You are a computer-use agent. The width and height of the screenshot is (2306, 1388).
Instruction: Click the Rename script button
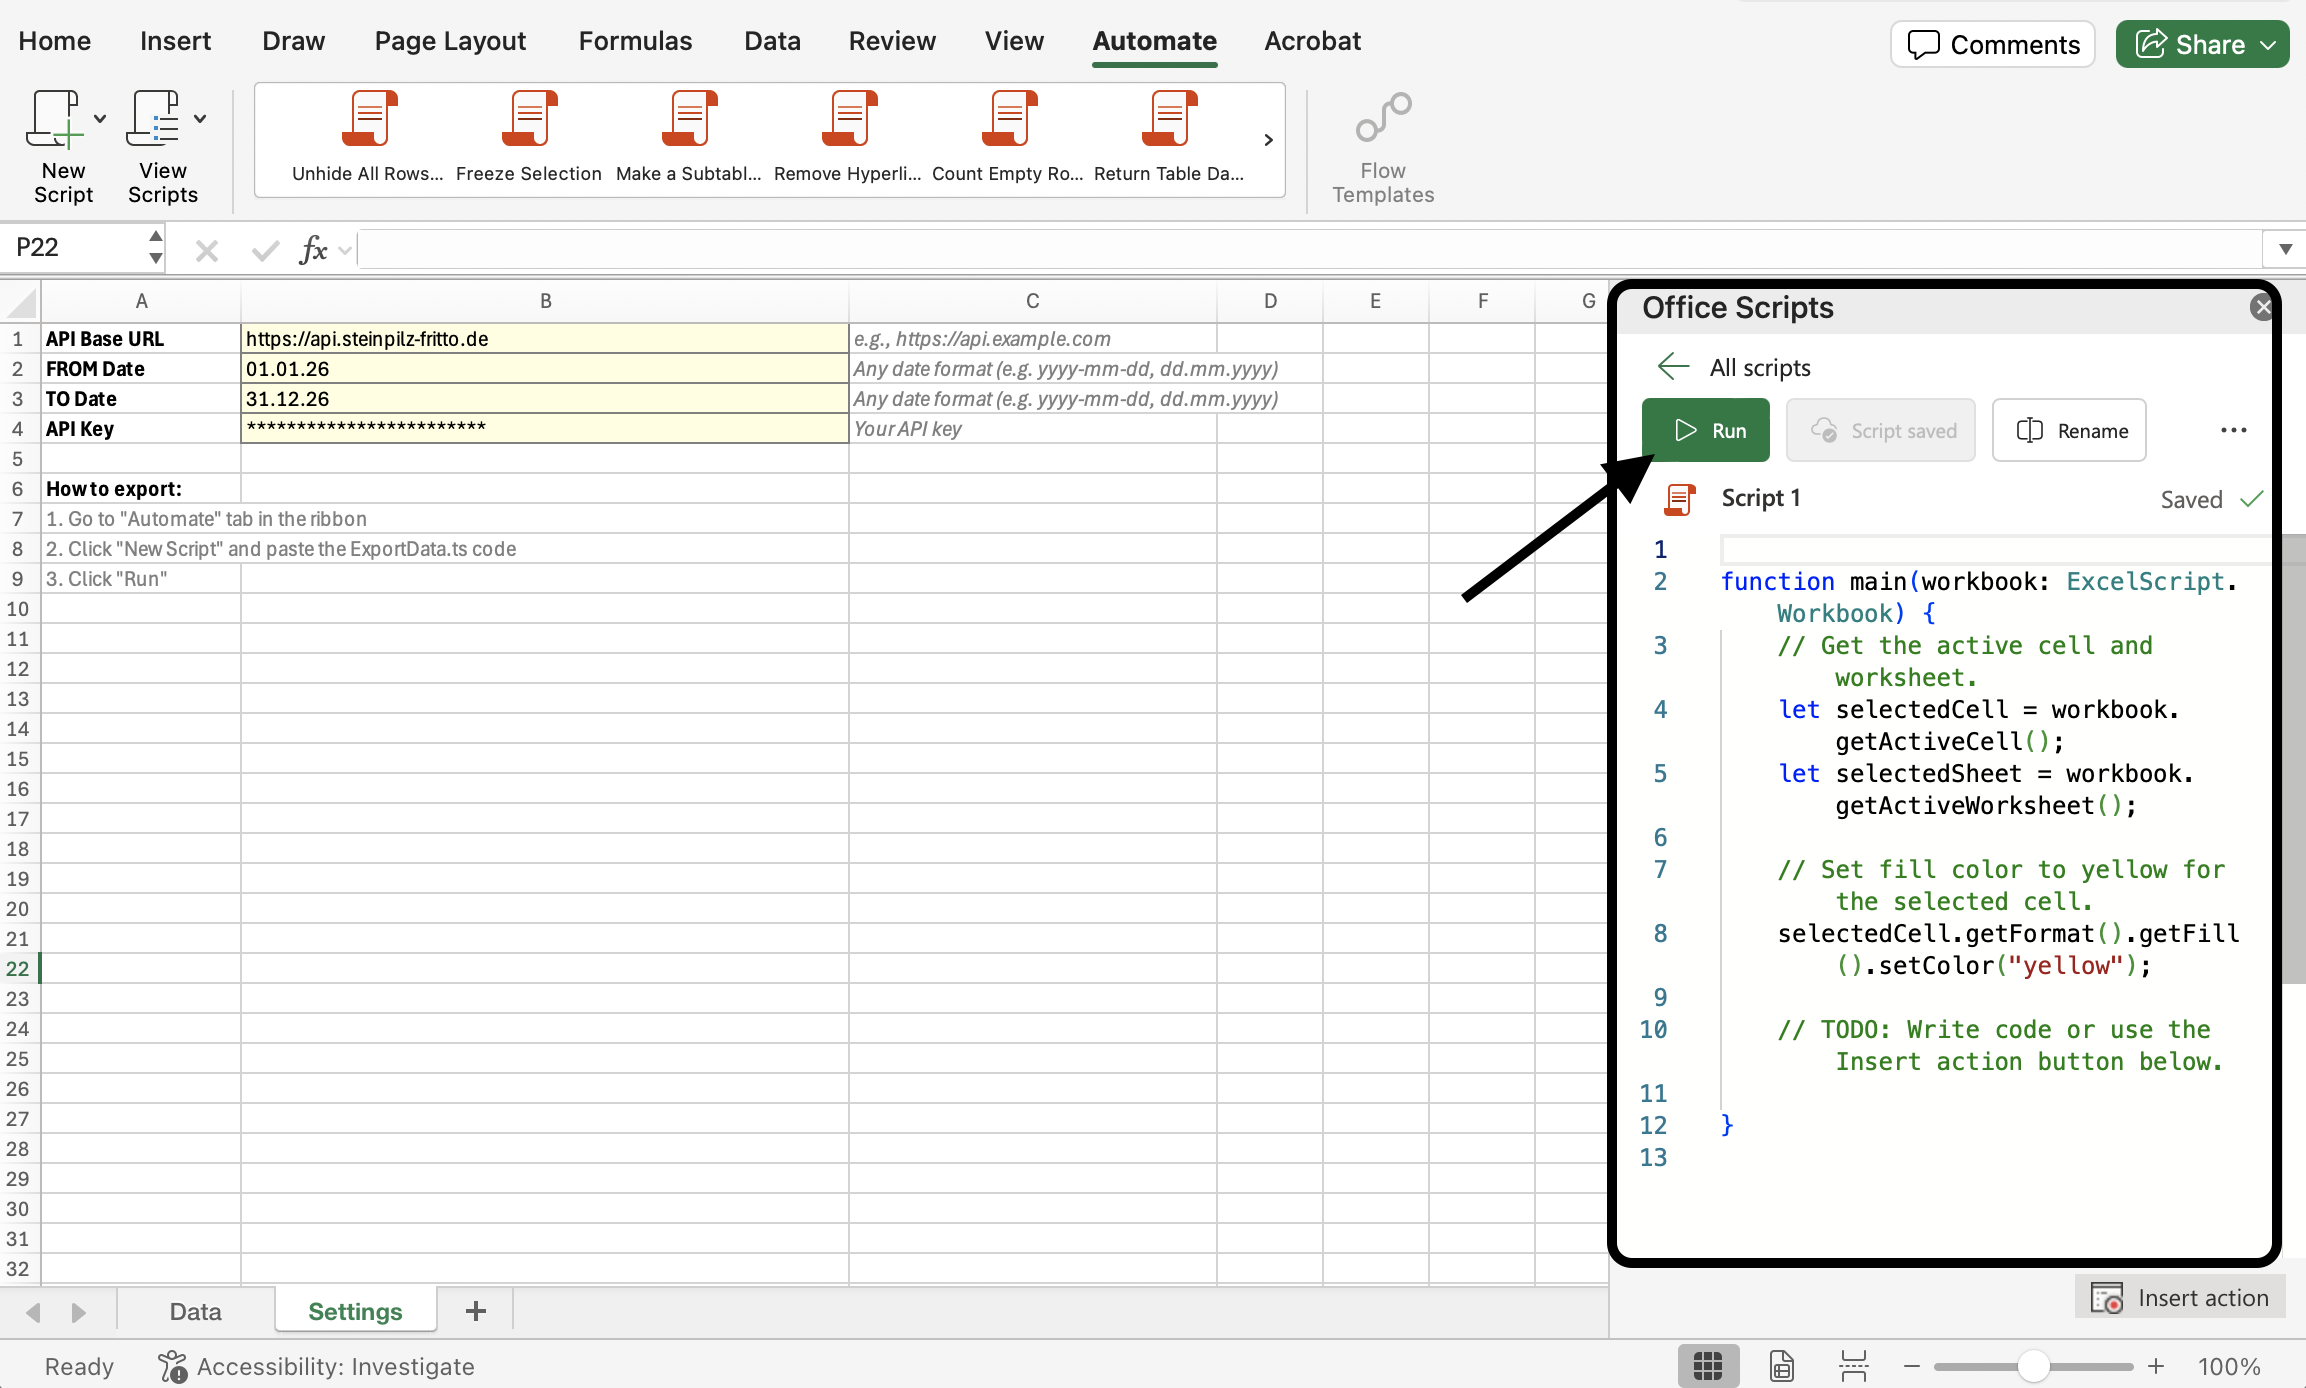click(2069, 430)
